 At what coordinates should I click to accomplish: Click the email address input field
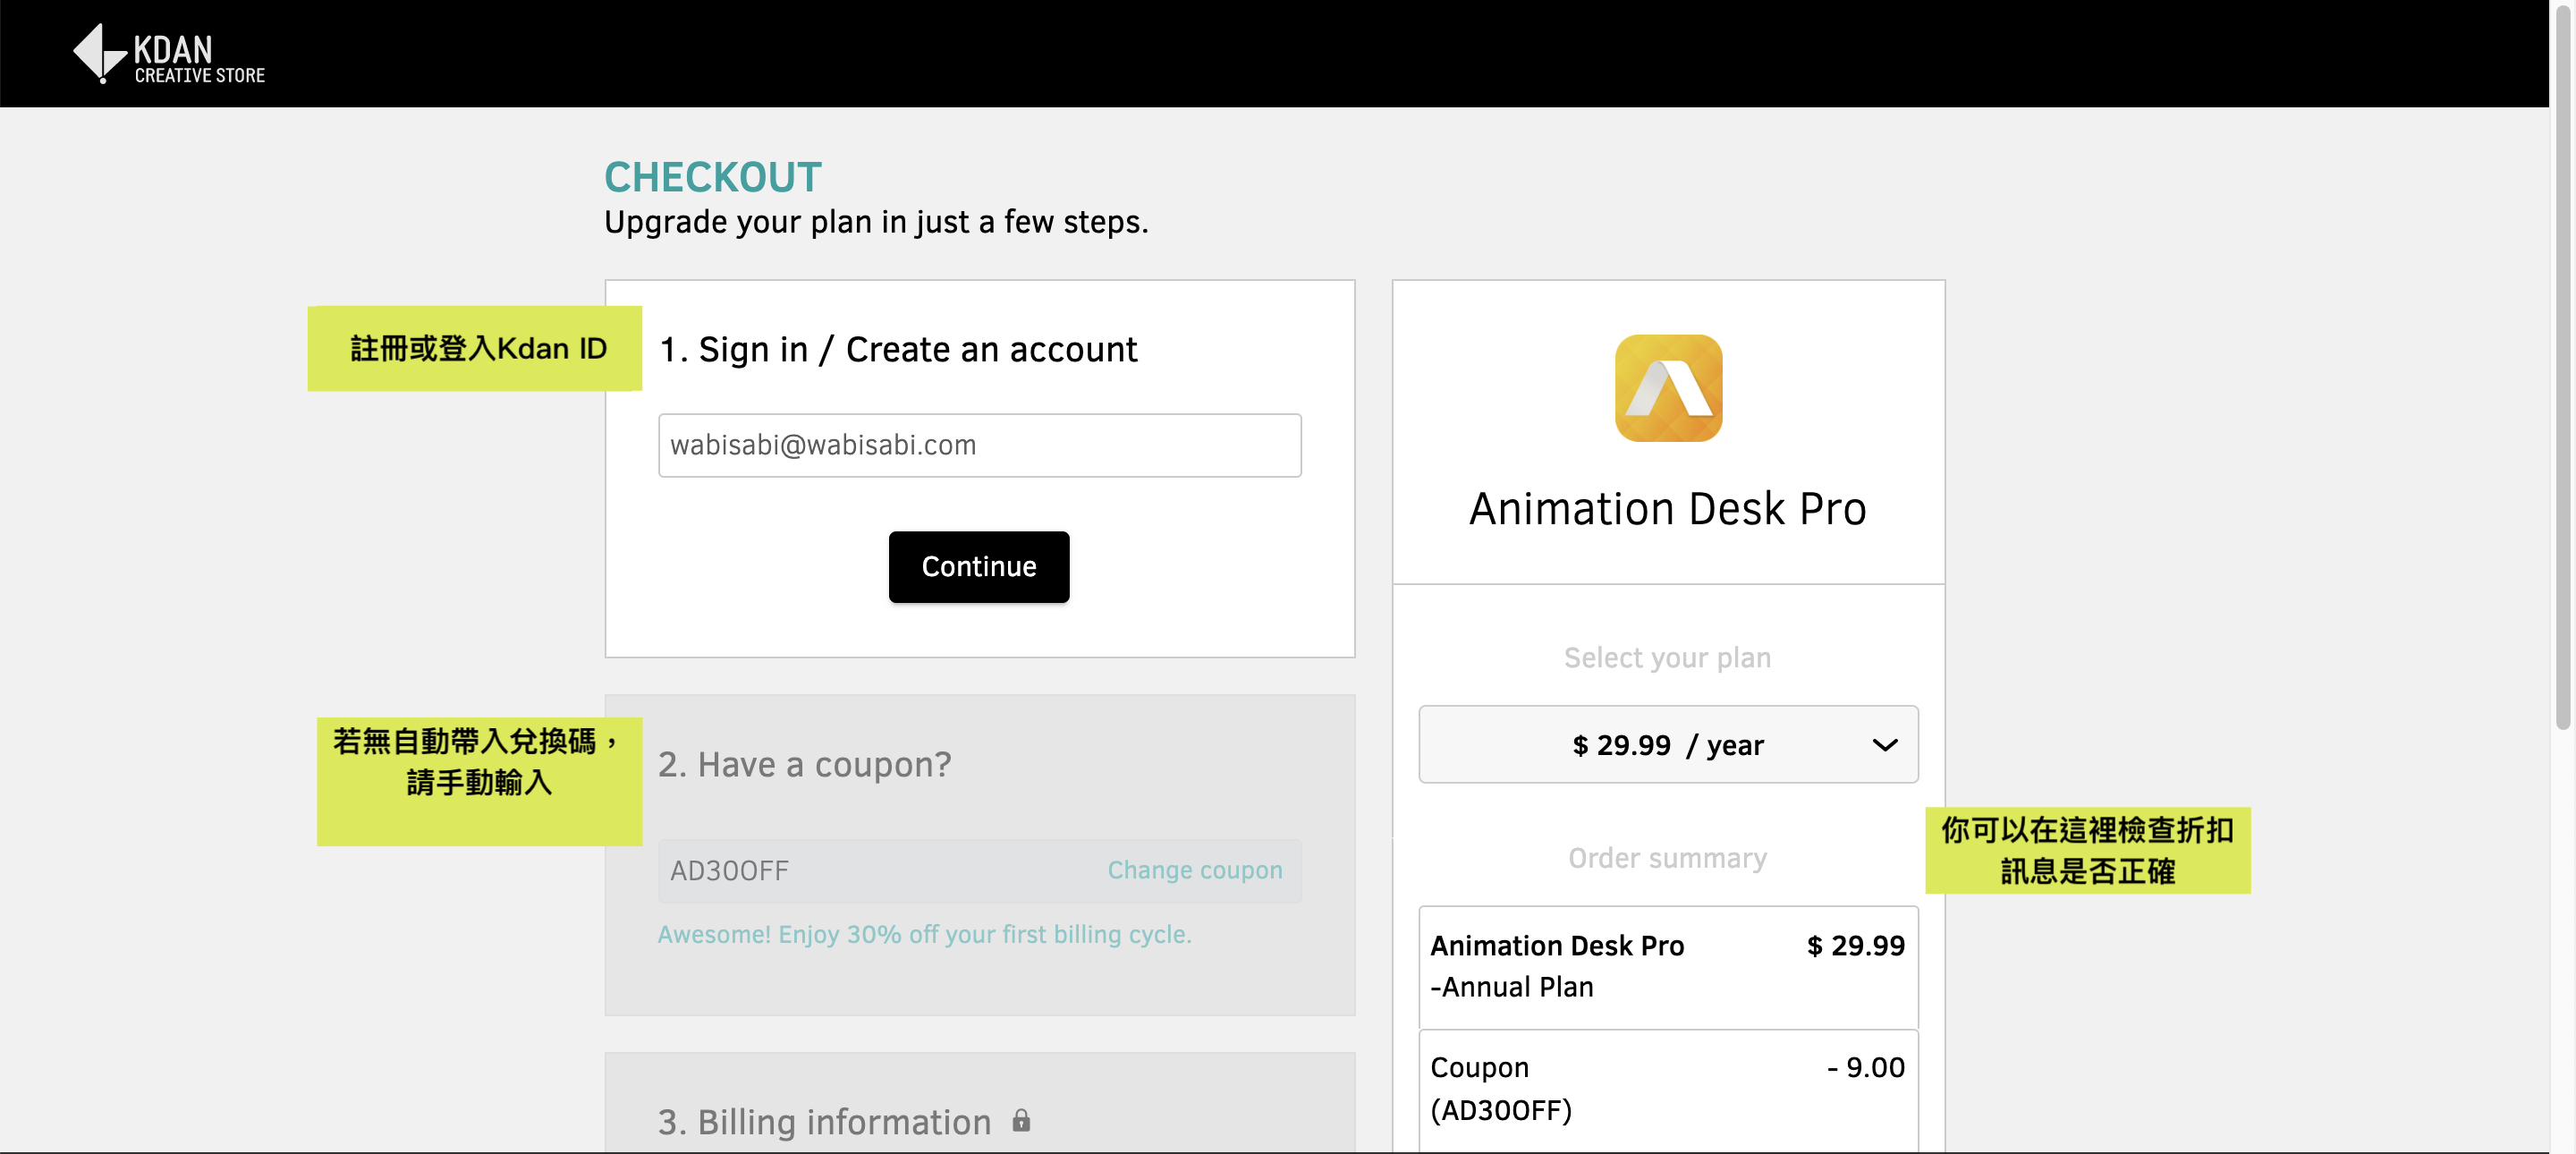[x=979, y=445]
